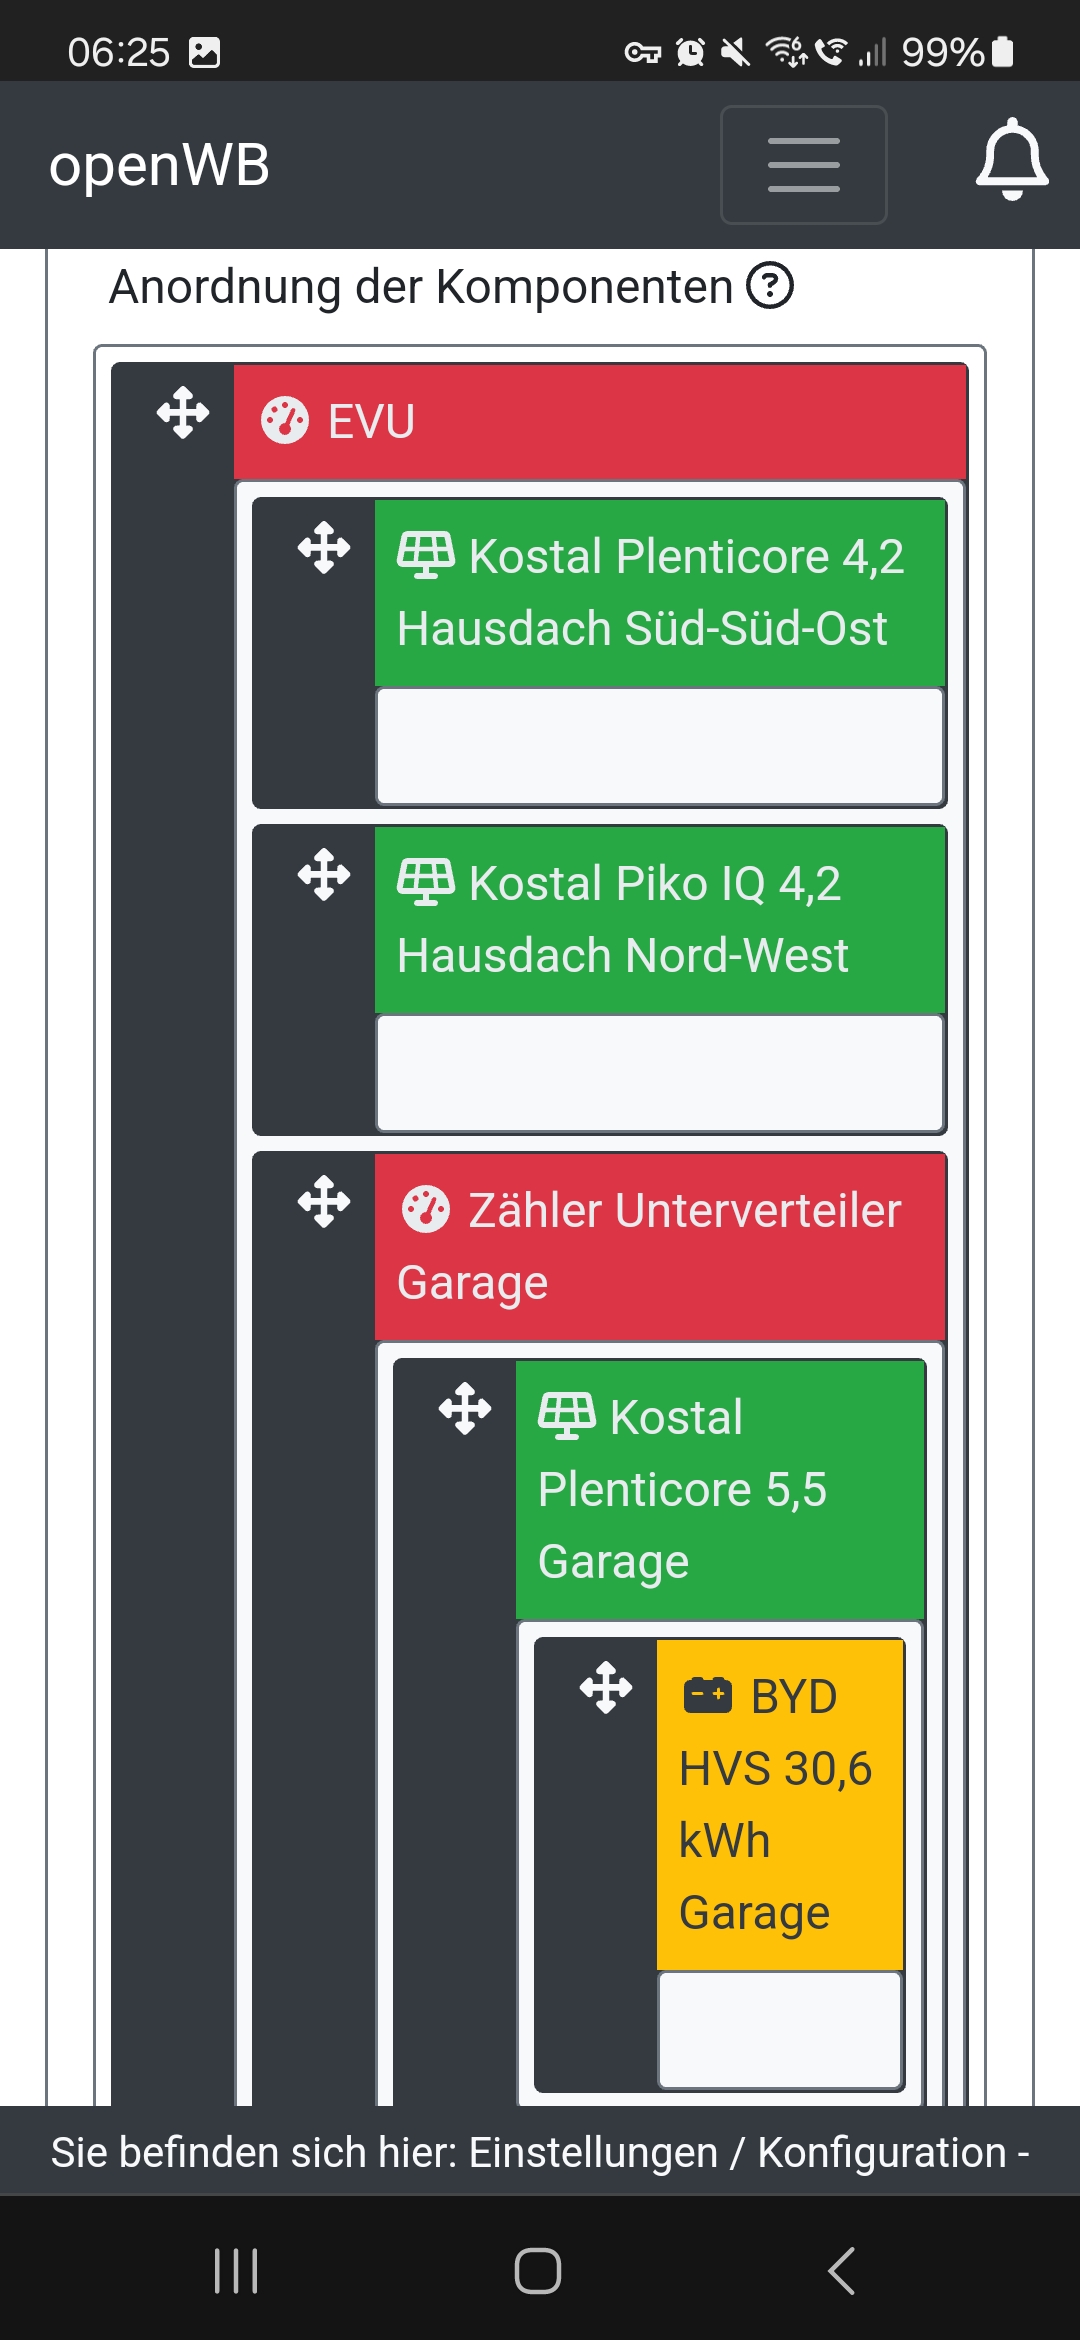Open notifications via the bell icon

coord(1012,160)
